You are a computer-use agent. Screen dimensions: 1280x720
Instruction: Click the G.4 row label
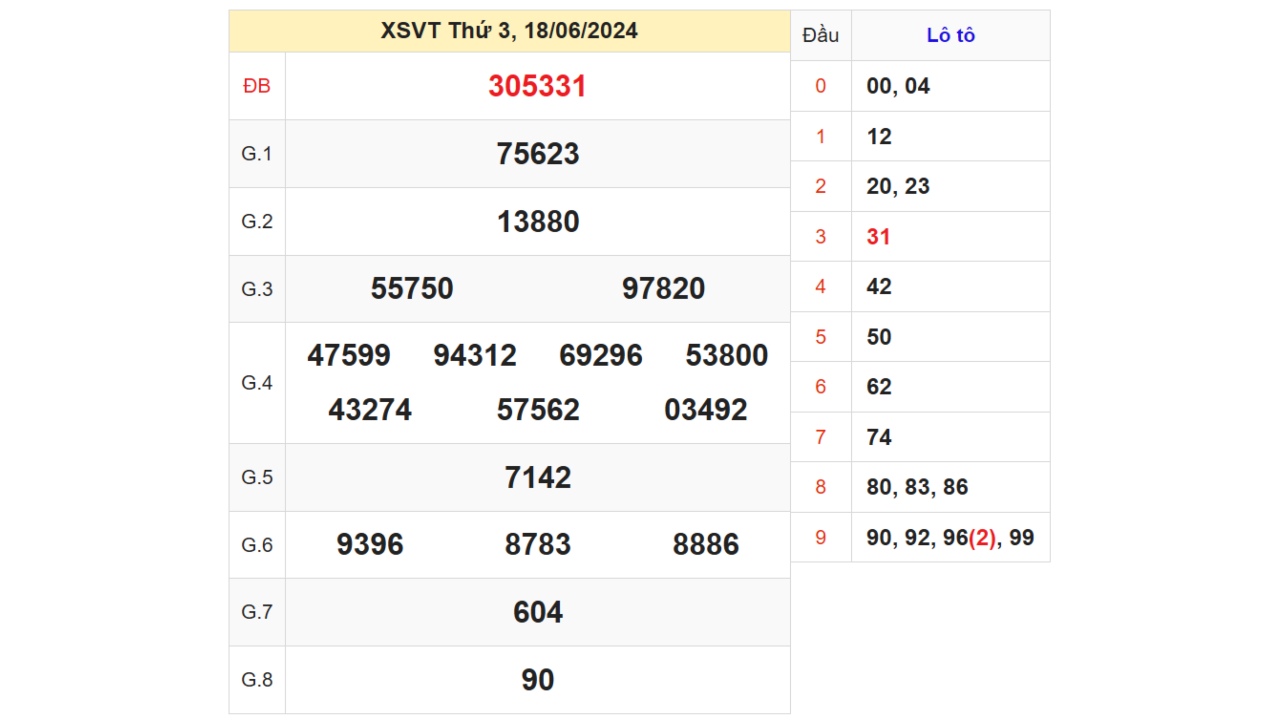coord(257,383)
